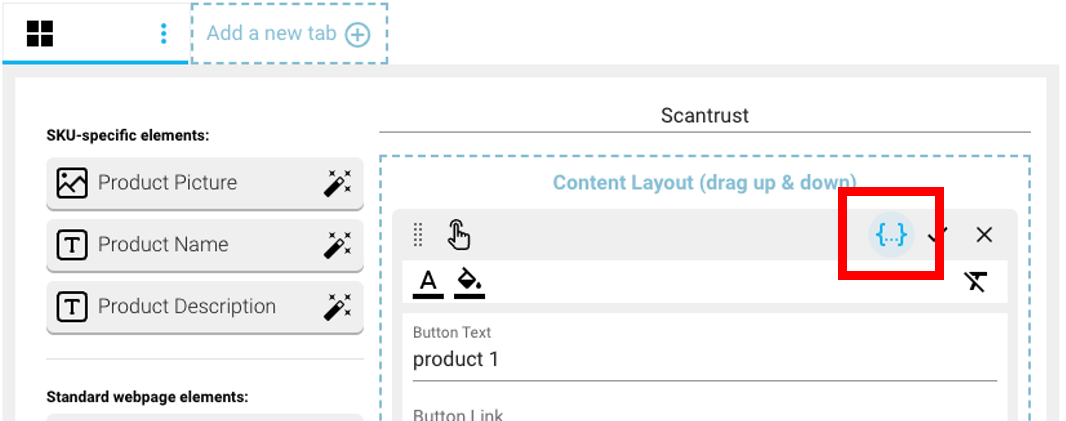
Task: Open the fill color bucket picker
Action: (469, 283)
